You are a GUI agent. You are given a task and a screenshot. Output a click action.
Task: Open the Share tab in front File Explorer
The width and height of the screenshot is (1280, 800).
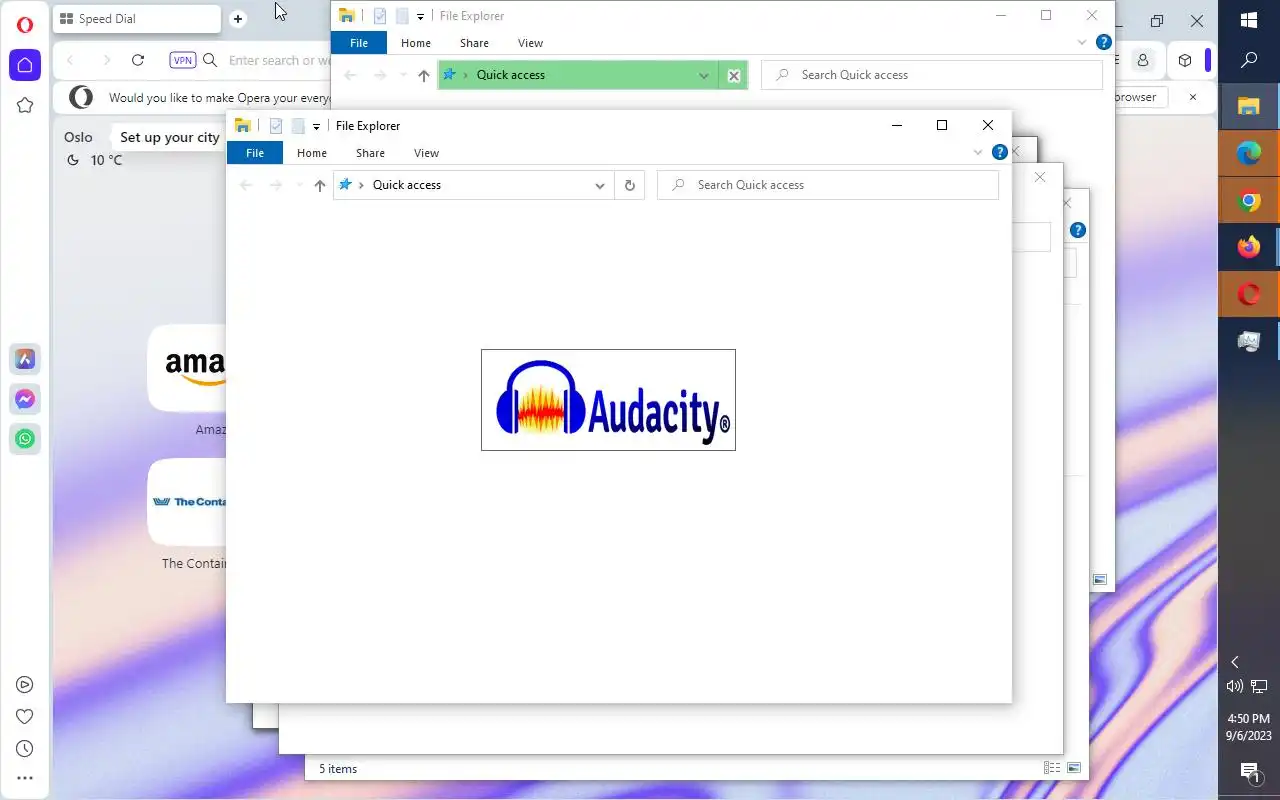pos(370,153)
